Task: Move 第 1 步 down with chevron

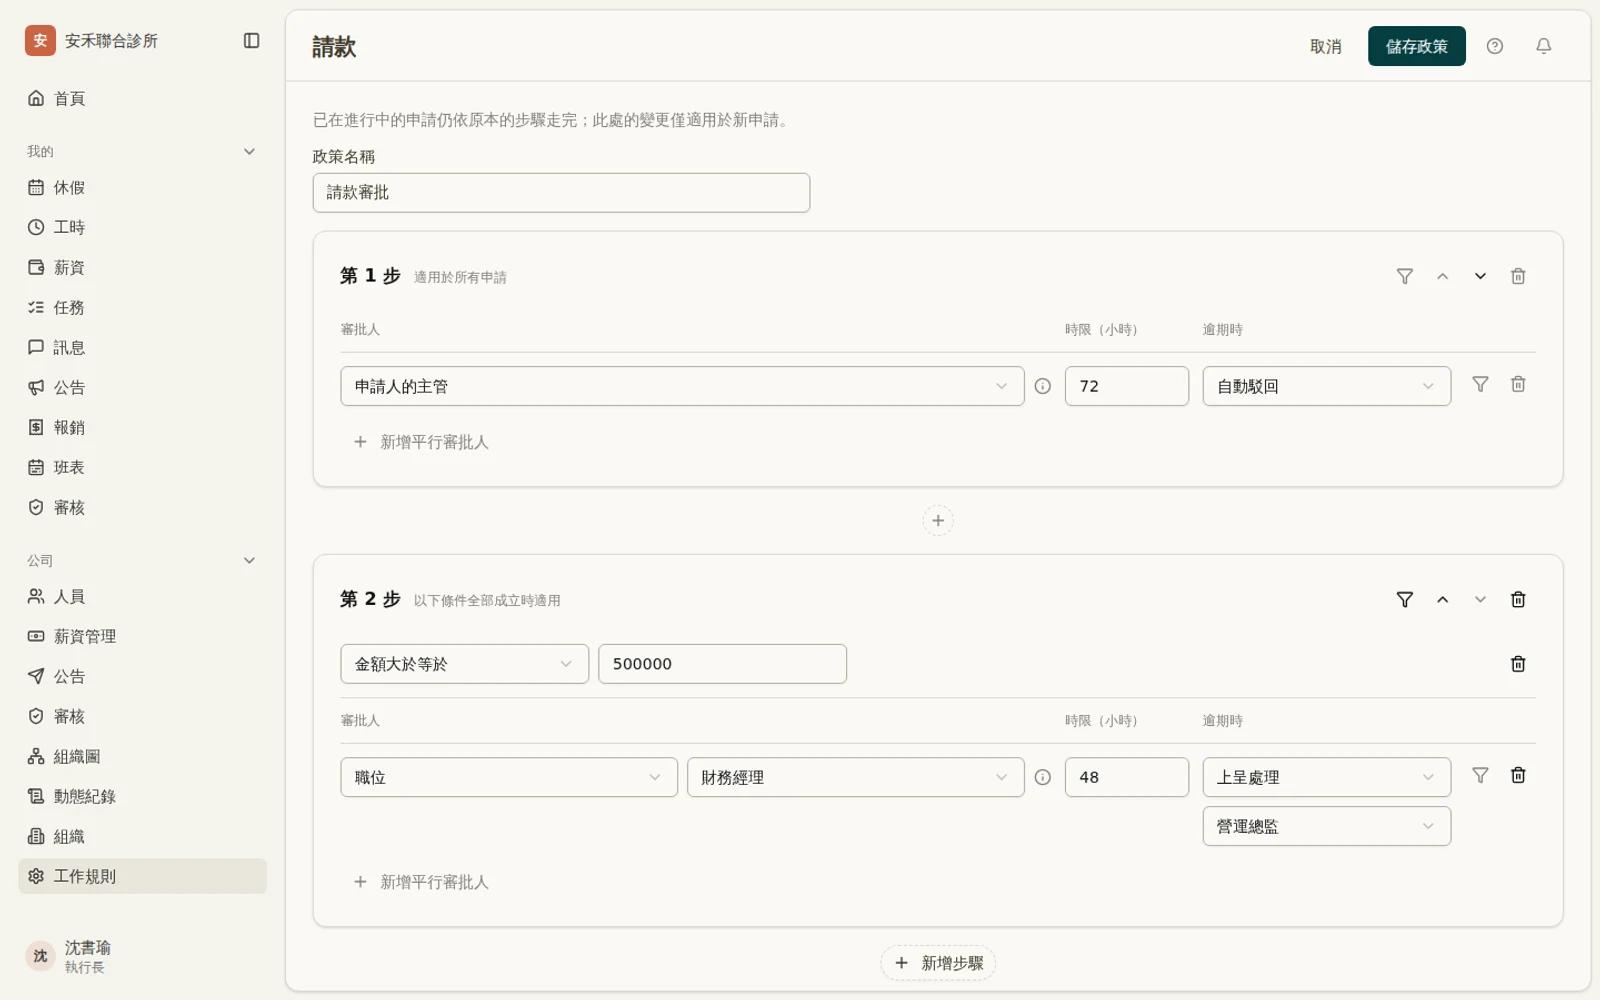Action: [x=1480, y=276]
